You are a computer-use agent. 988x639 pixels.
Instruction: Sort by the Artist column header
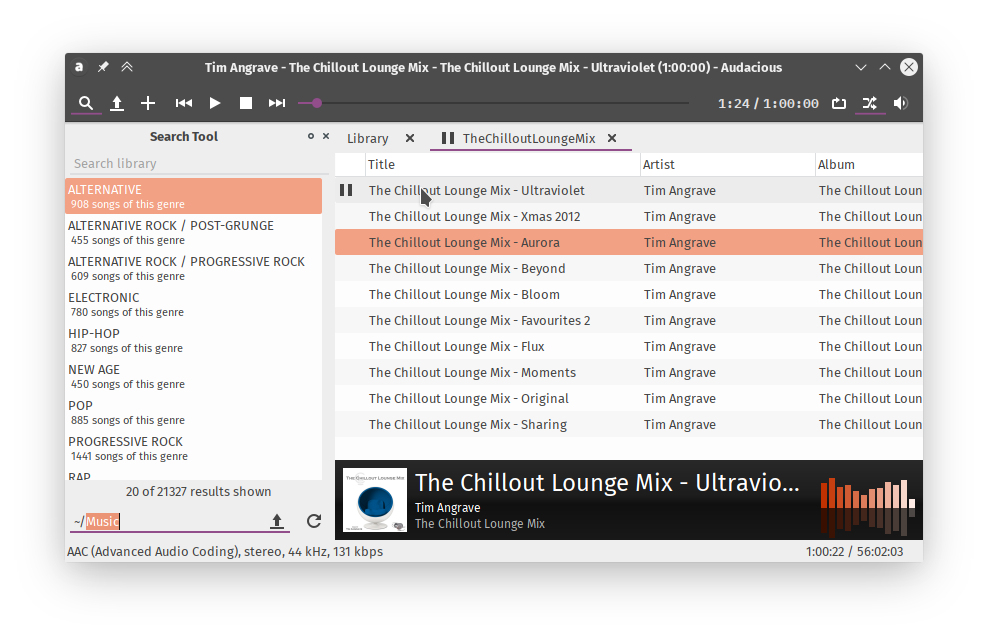tap(727, 164)
